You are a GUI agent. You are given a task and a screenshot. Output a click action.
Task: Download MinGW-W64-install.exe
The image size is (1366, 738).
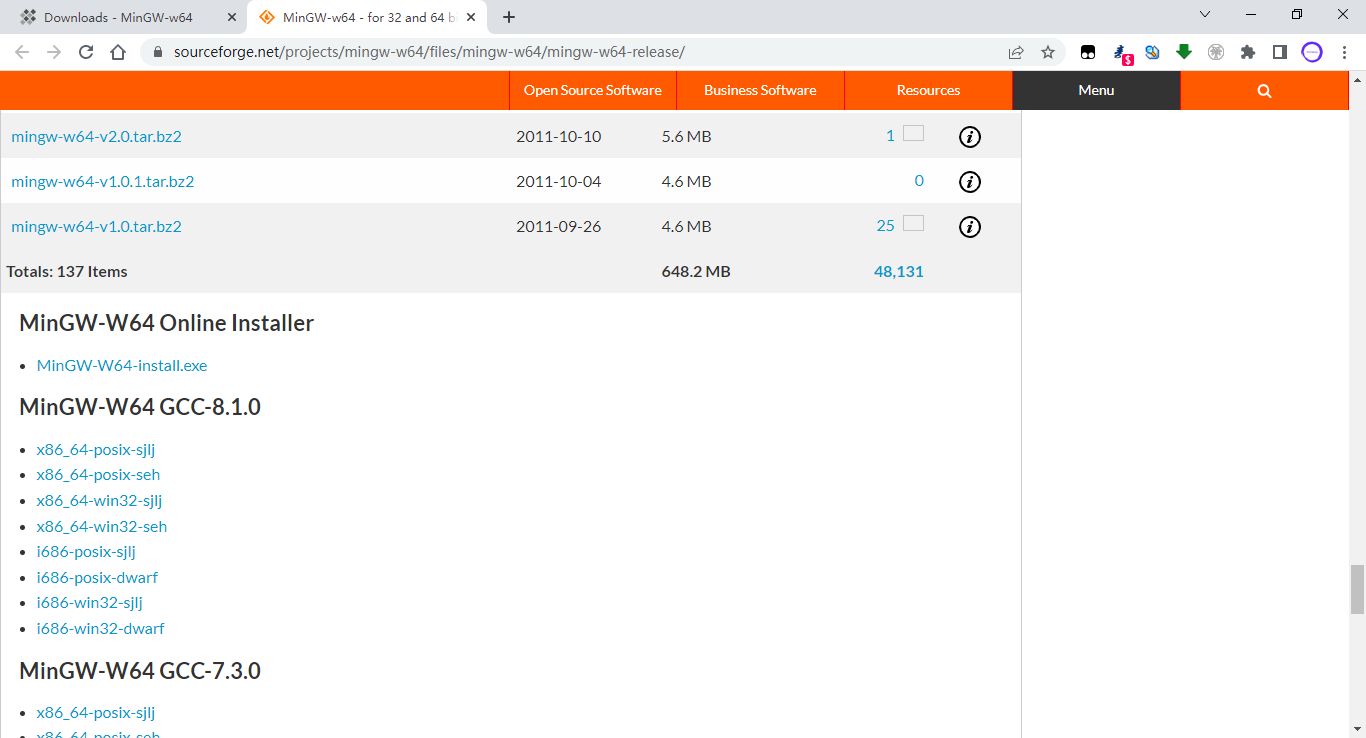click(122, 365)
